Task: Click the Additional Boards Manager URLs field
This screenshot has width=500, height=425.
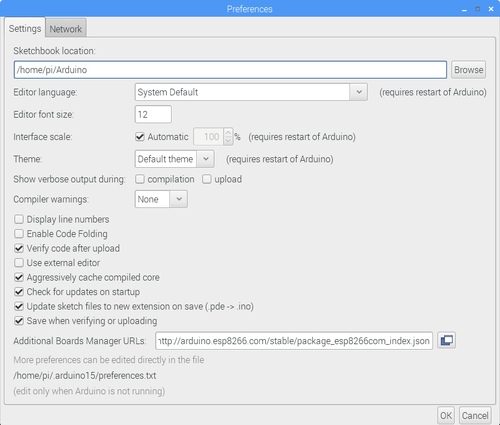Action: point(294,341)
